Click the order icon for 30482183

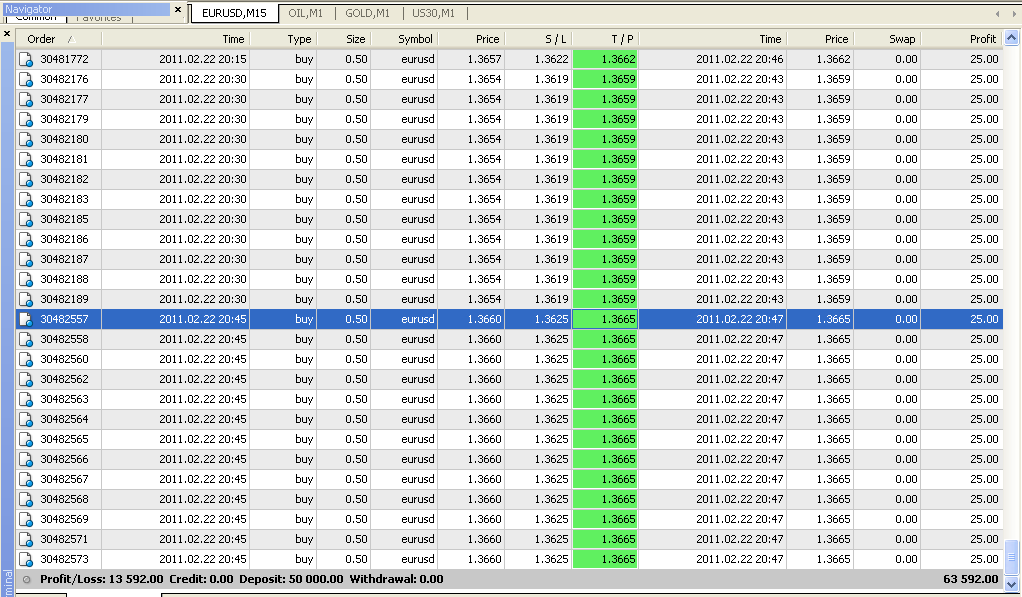pos(26,200)
